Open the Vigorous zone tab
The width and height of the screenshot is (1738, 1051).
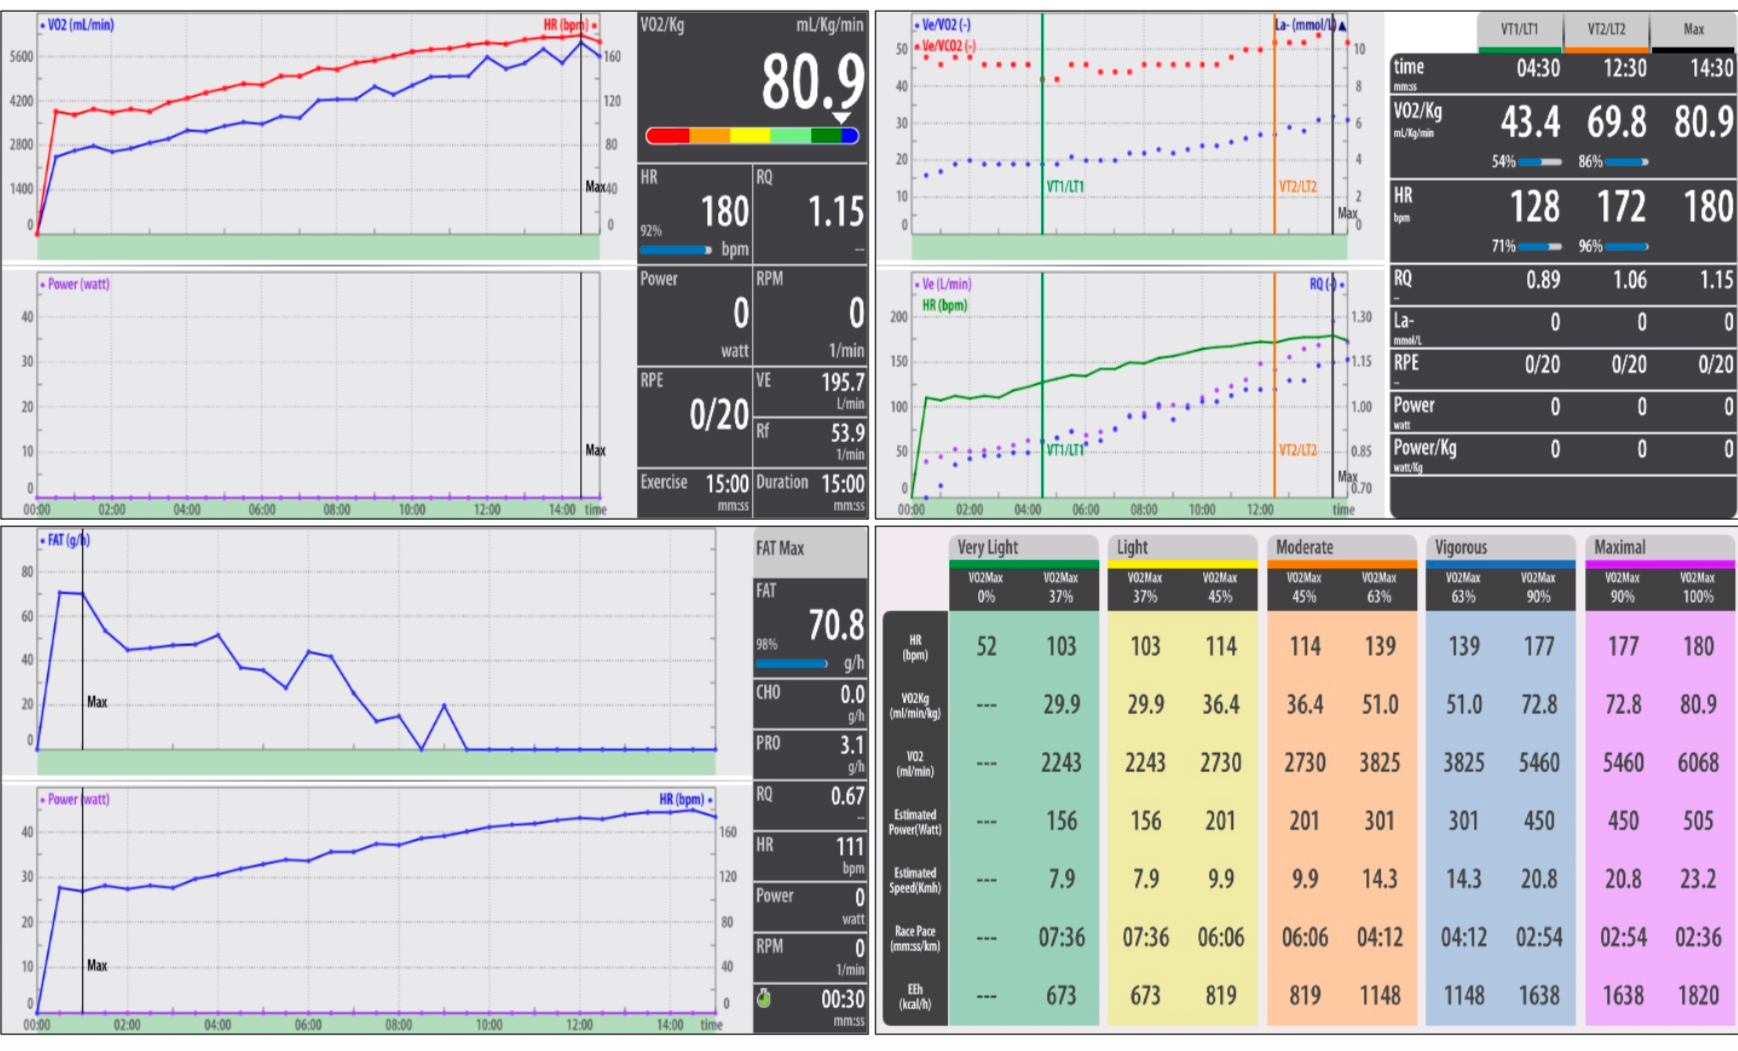click(1501, 548)
